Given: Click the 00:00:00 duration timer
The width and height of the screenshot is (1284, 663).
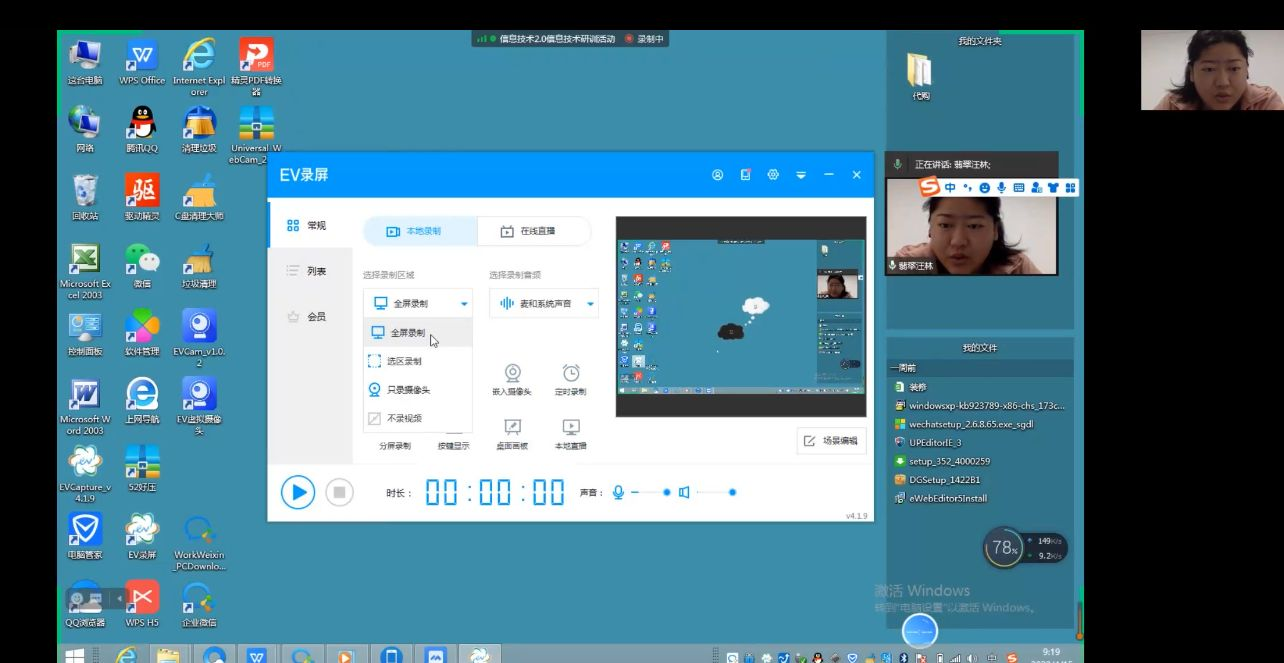Looking at the screenshot, I should pos(495,492).
